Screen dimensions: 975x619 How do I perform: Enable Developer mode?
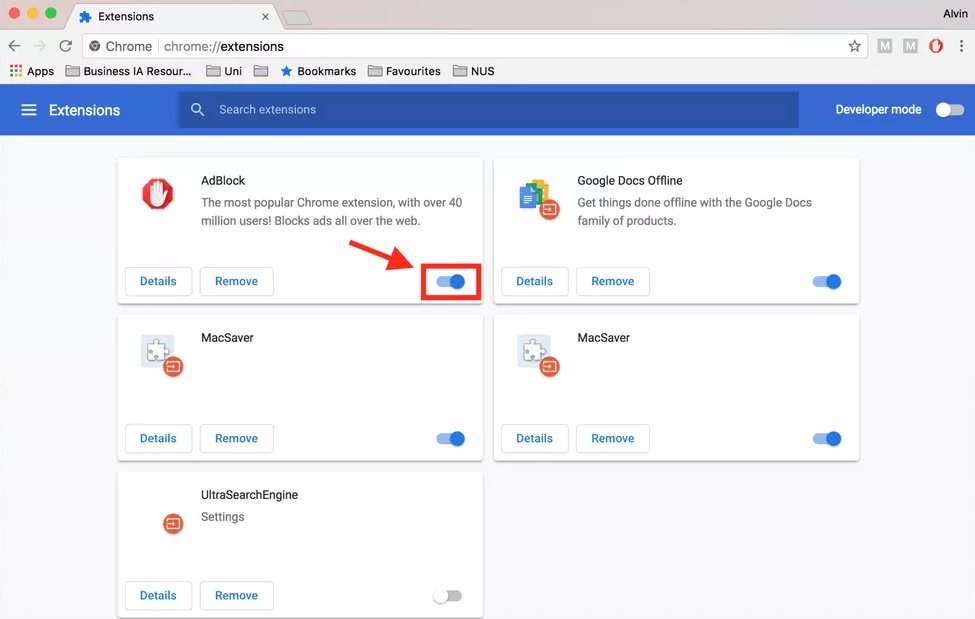(950, 110)
